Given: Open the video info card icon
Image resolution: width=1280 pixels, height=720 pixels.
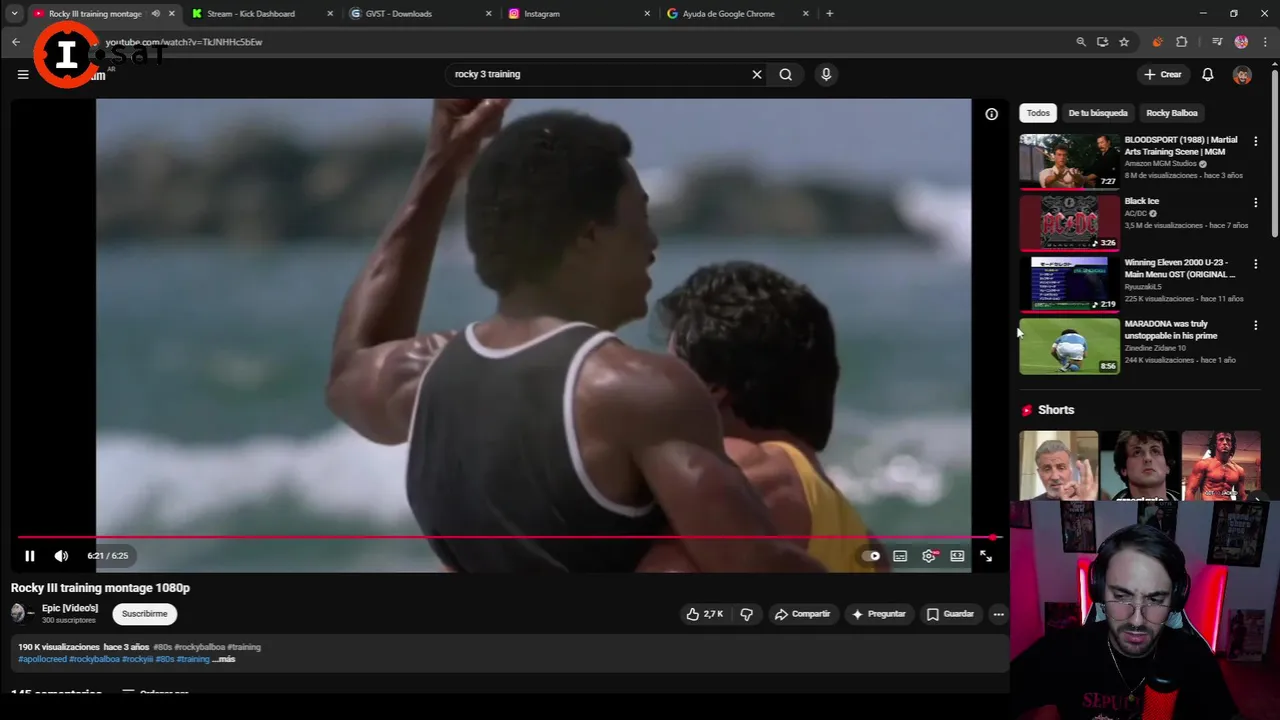Looking at the screenshot, I should click(991, 114).
